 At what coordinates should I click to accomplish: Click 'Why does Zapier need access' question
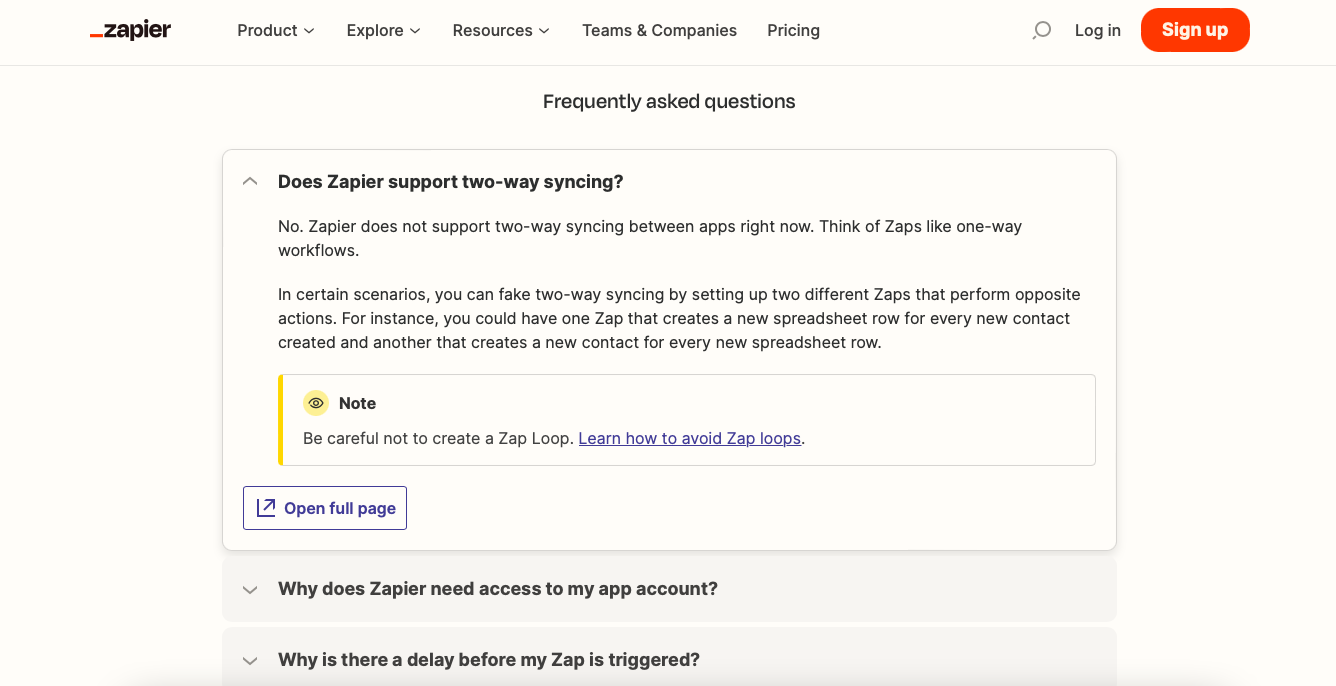tap(498, 589)
